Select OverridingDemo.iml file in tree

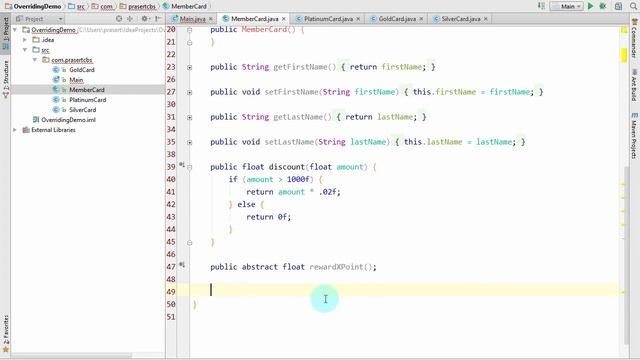pyautogui.click(x=68, y=120)
